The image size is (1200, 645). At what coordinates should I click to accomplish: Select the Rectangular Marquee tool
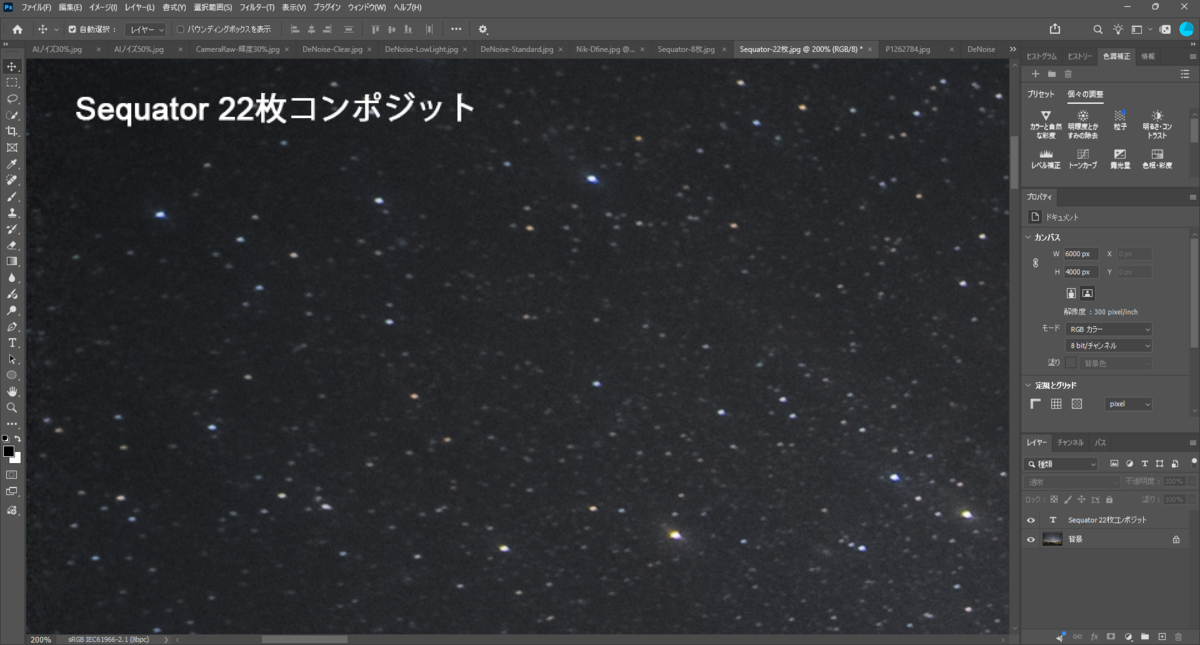(x=12, y=82)
